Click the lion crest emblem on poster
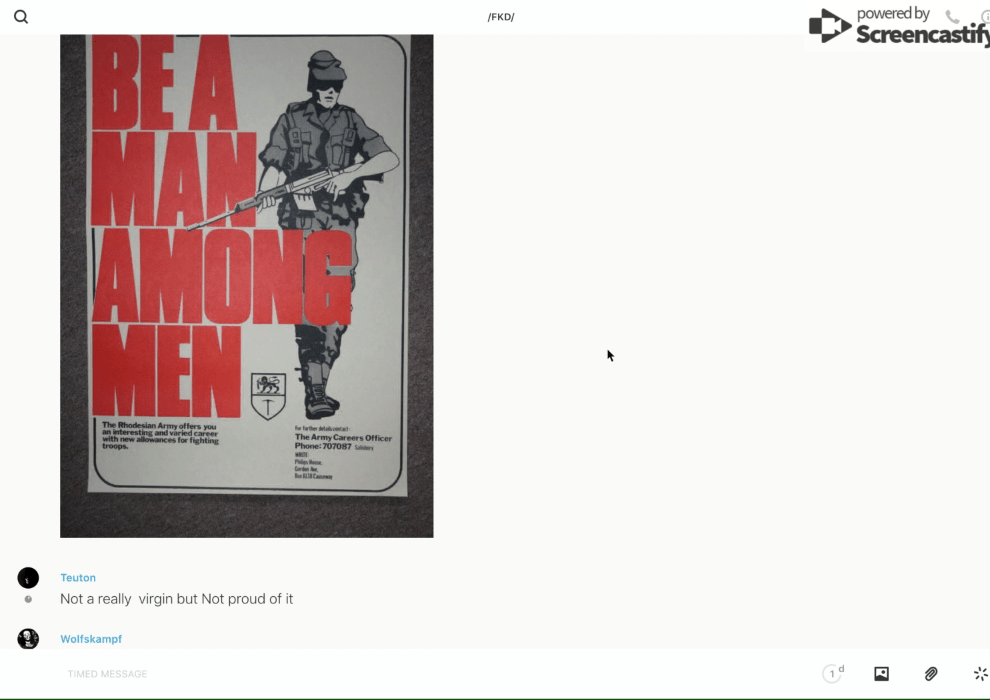The height and width of the screenshot is (700, 990). click(x=268, y=396)
